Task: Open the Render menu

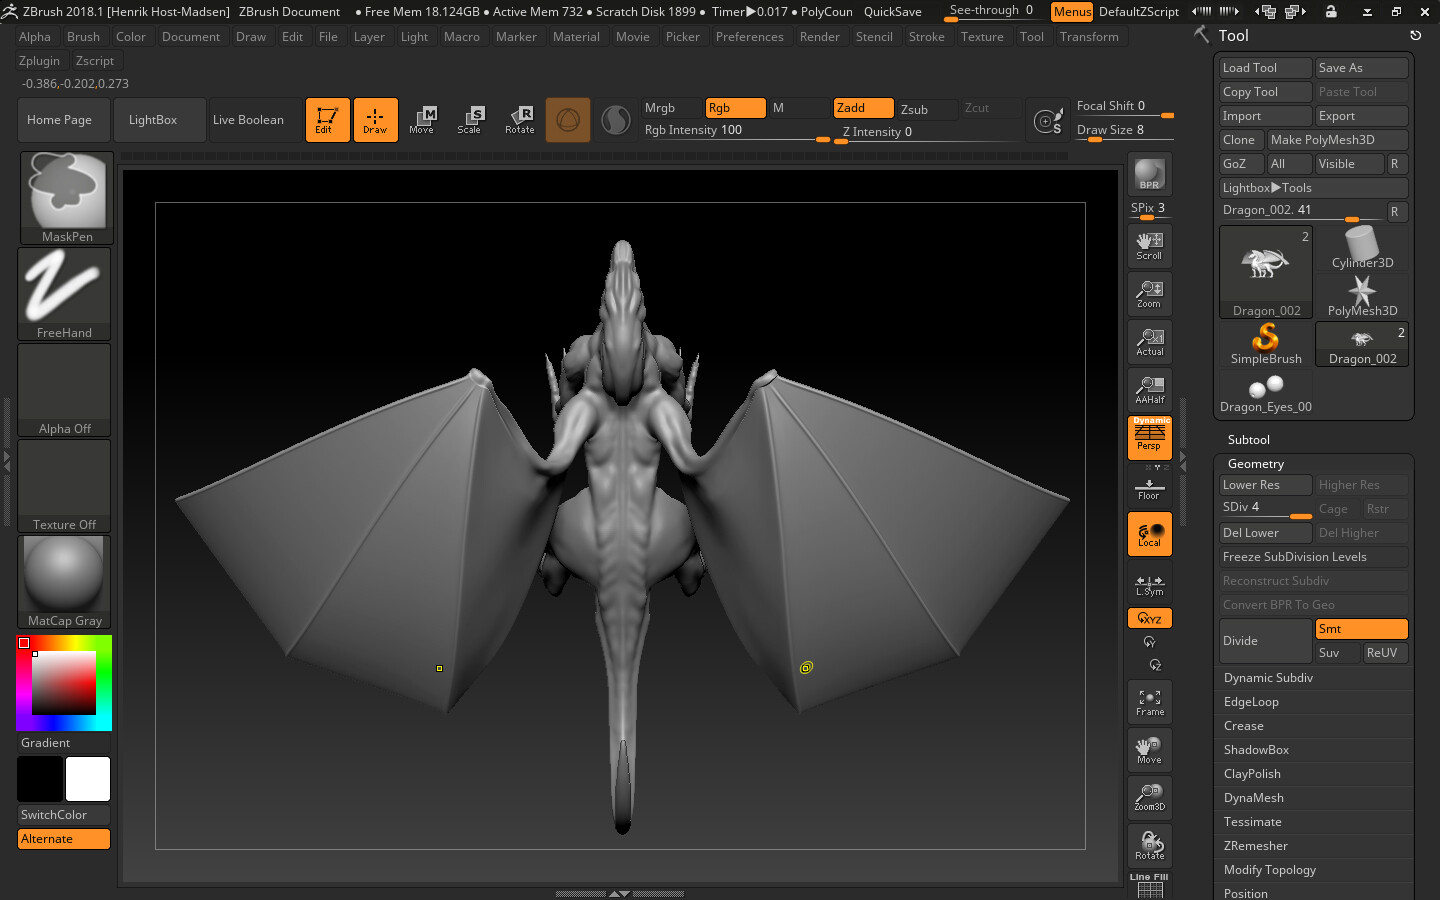Action: coord(820,36)
